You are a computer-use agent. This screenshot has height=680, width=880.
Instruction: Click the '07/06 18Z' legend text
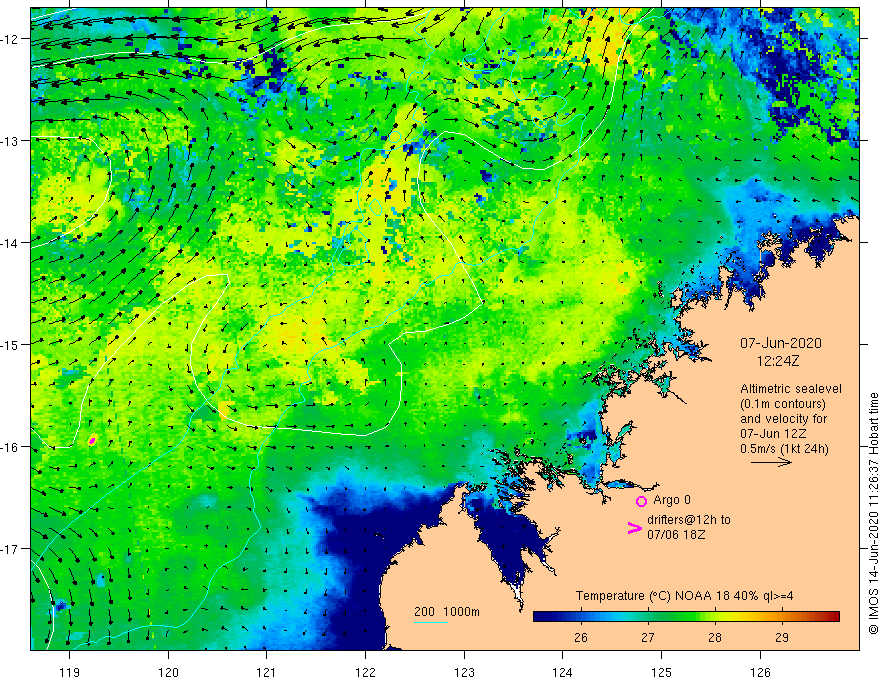tap(676, 535)
